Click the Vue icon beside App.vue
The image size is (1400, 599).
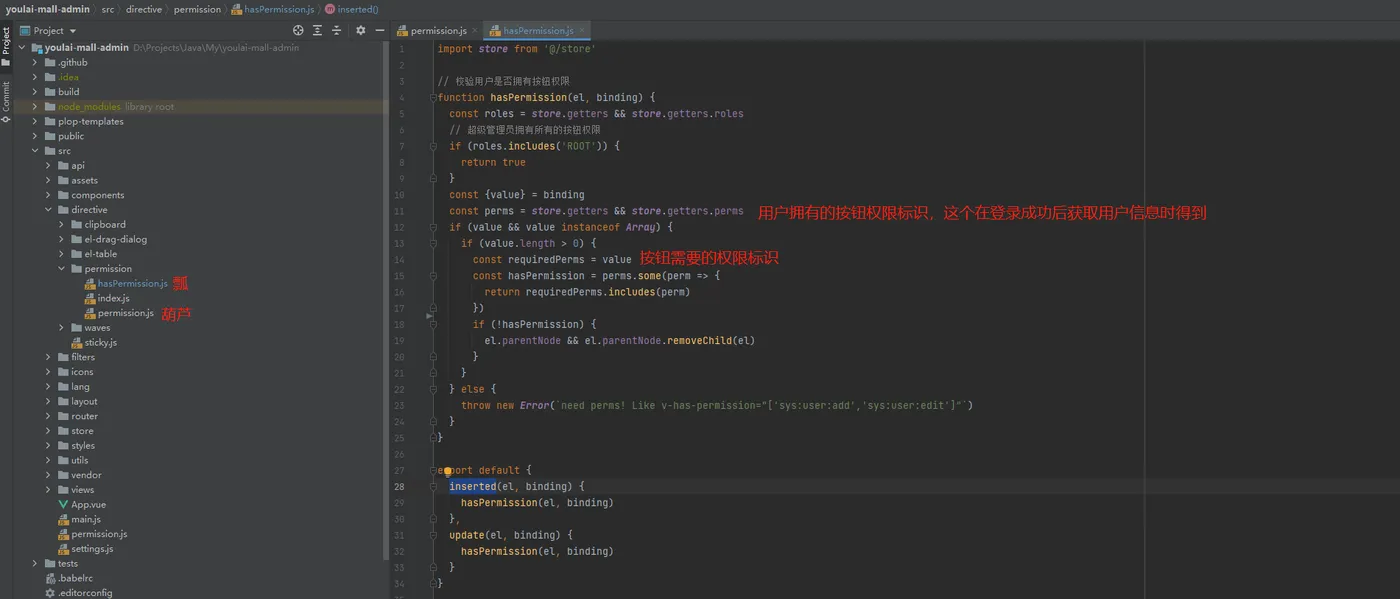[x=63, y=505]
